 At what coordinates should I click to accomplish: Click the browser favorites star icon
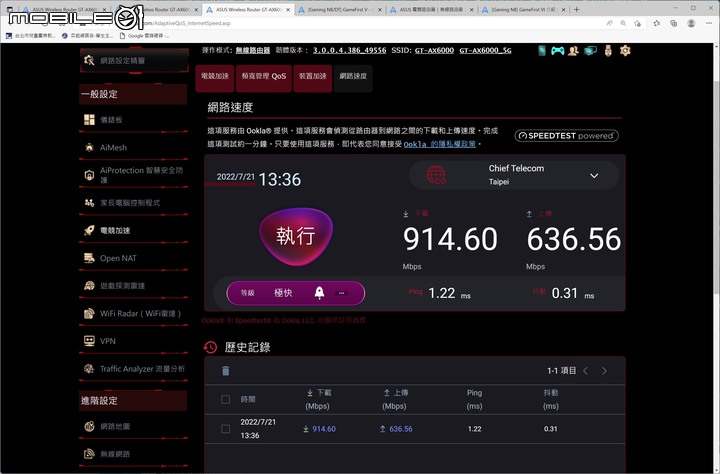point(657,23)
